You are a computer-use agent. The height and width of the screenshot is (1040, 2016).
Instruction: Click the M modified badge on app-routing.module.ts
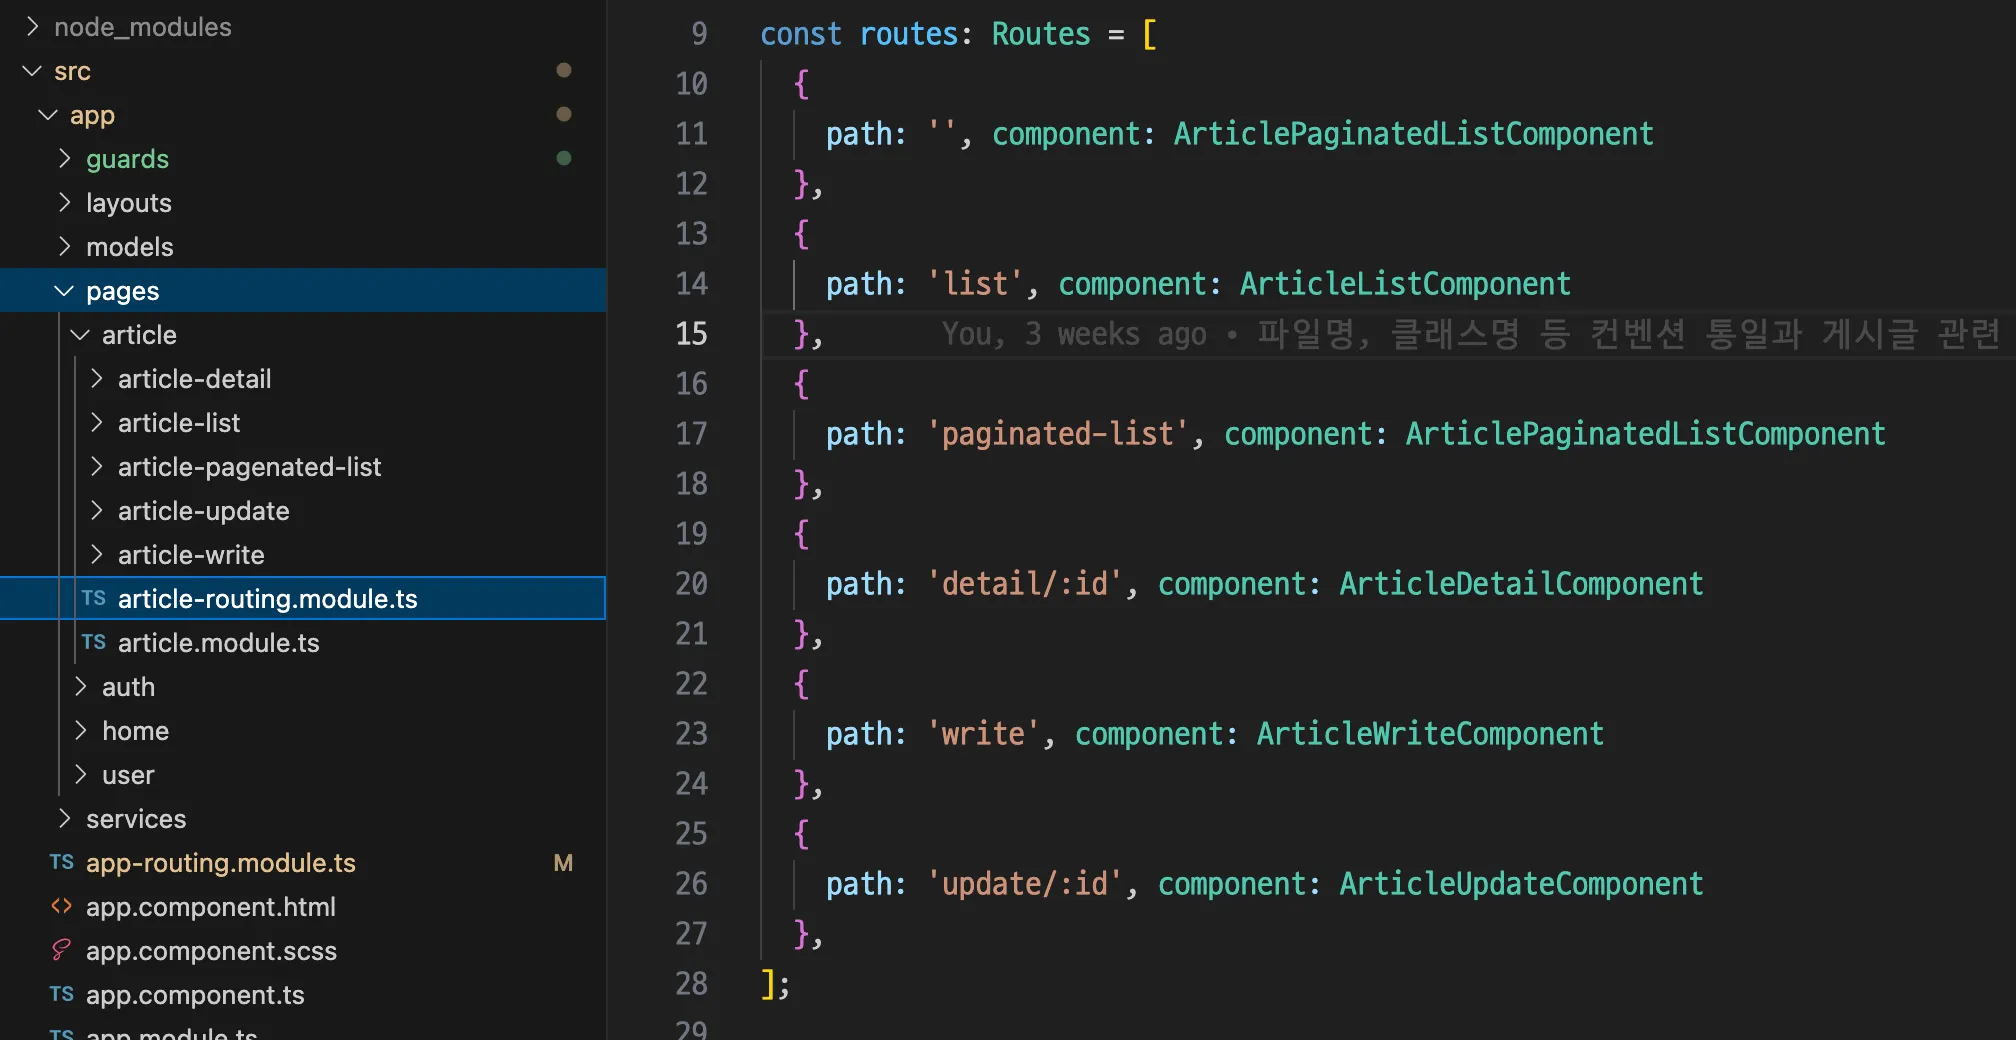[563, 863]
